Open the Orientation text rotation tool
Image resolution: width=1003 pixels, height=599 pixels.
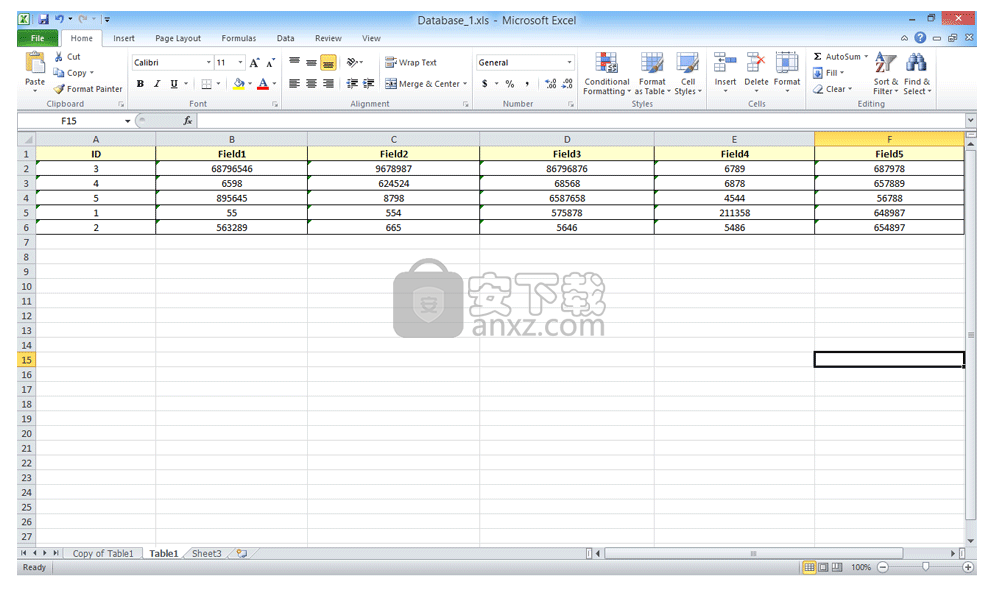click(352, 62)
